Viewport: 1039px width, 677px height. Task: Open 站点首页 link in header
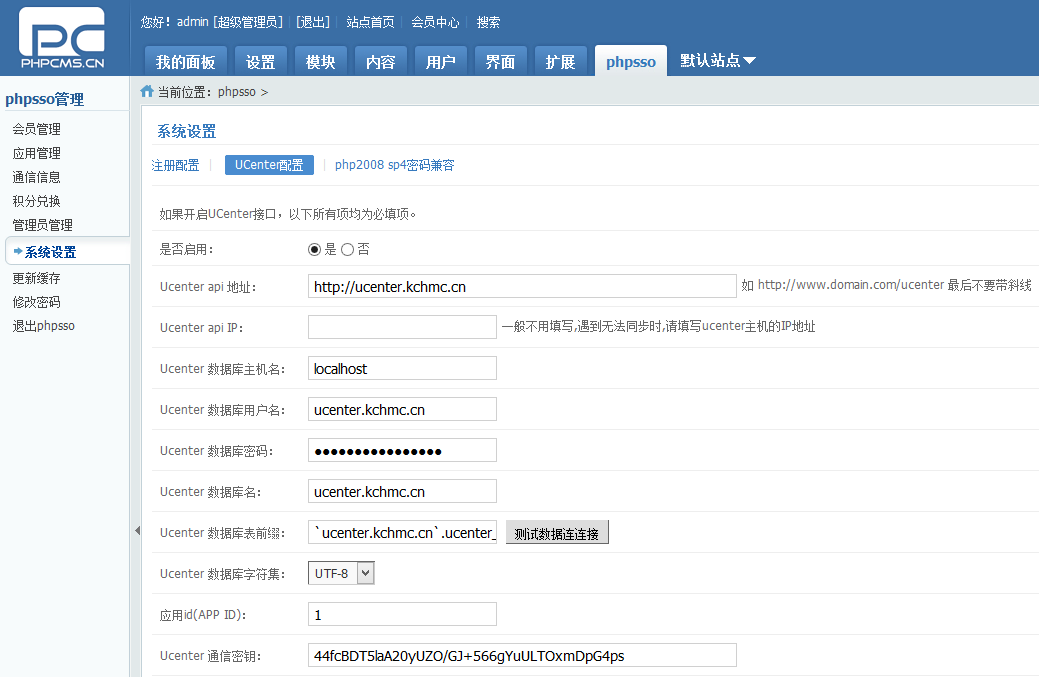pos(370,22)
